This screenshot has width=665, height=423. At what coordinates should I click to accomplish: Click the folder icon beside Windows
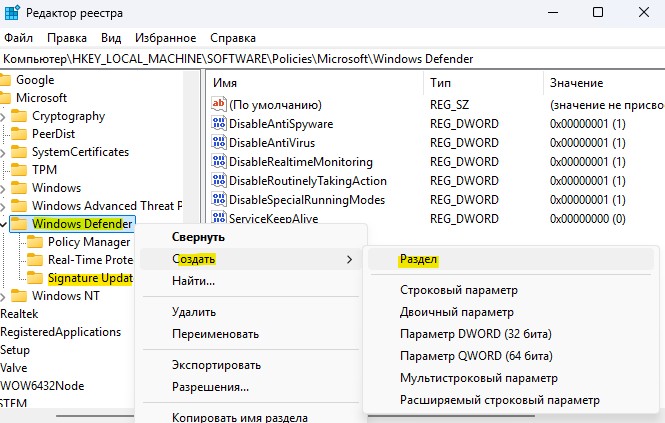[19, 188]
